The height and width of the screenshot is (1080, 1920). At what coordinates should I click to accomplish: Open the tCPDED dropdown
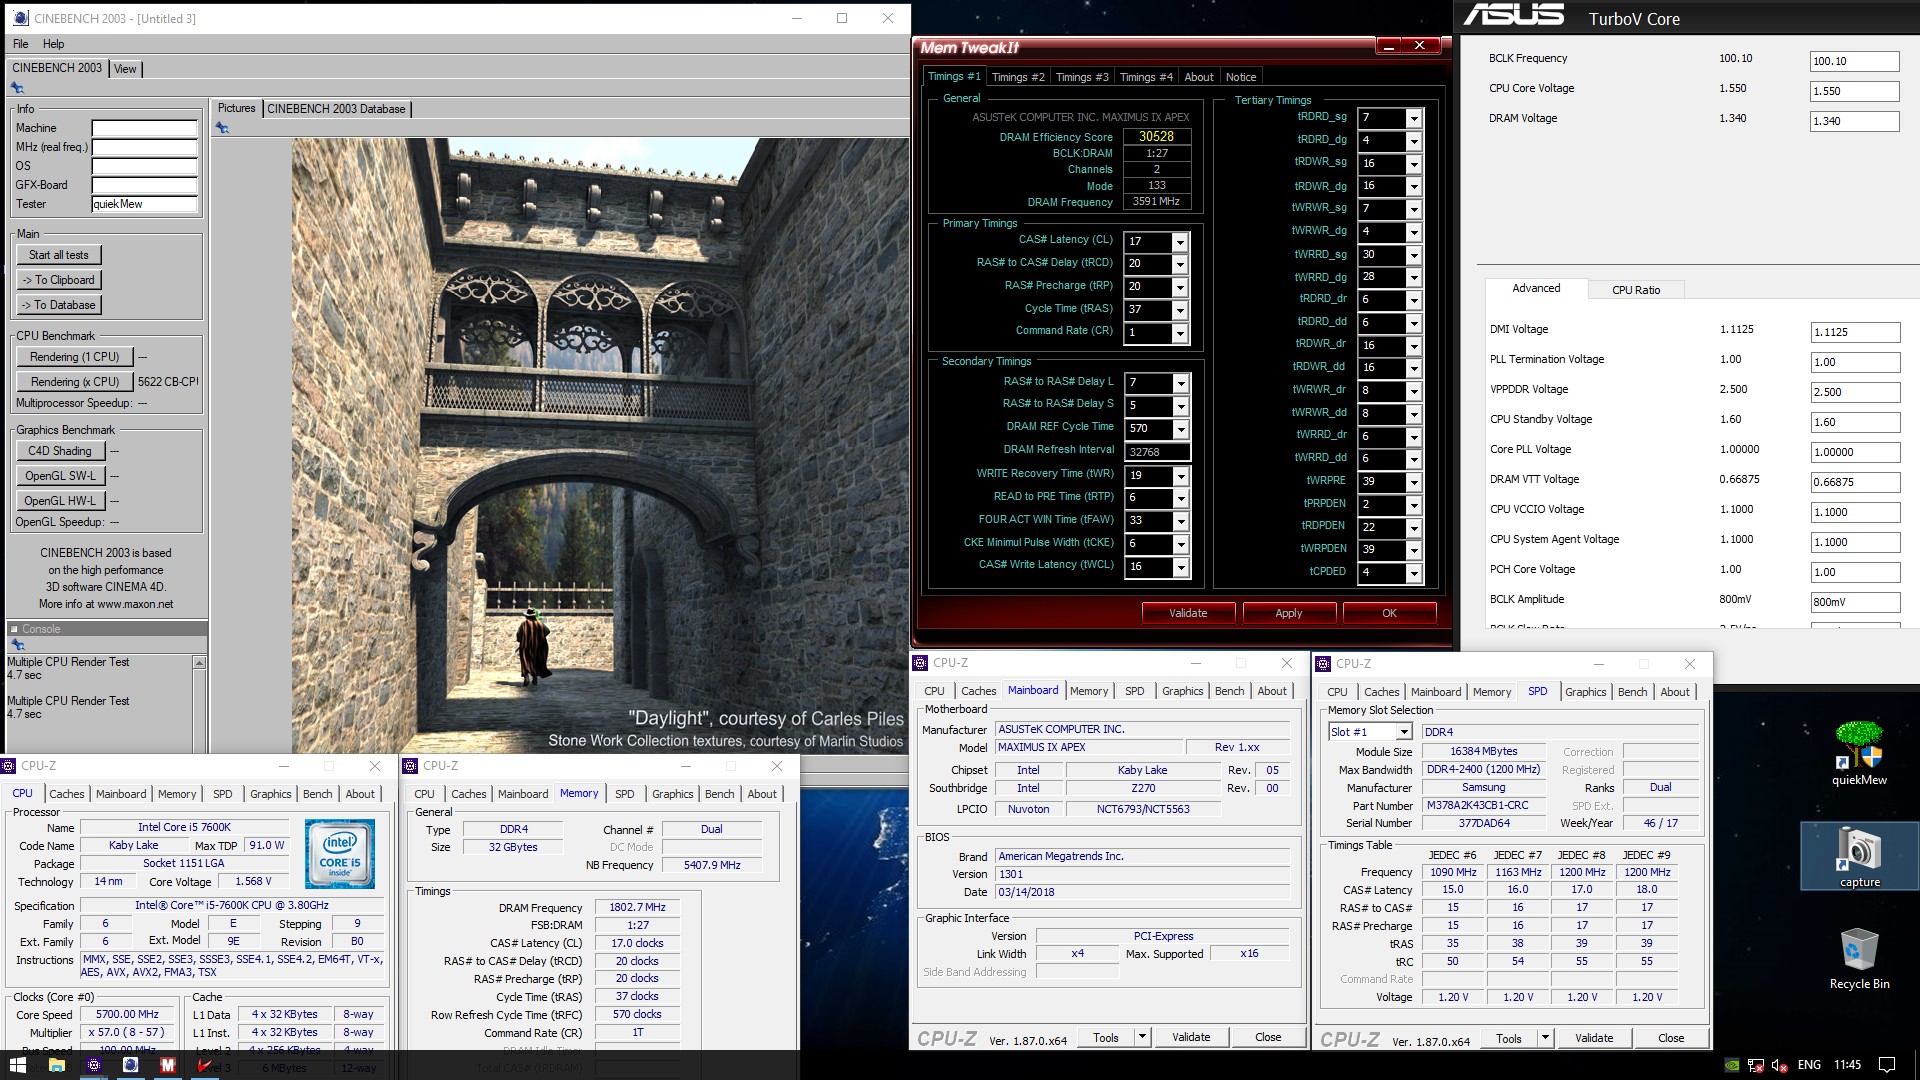1413,573
